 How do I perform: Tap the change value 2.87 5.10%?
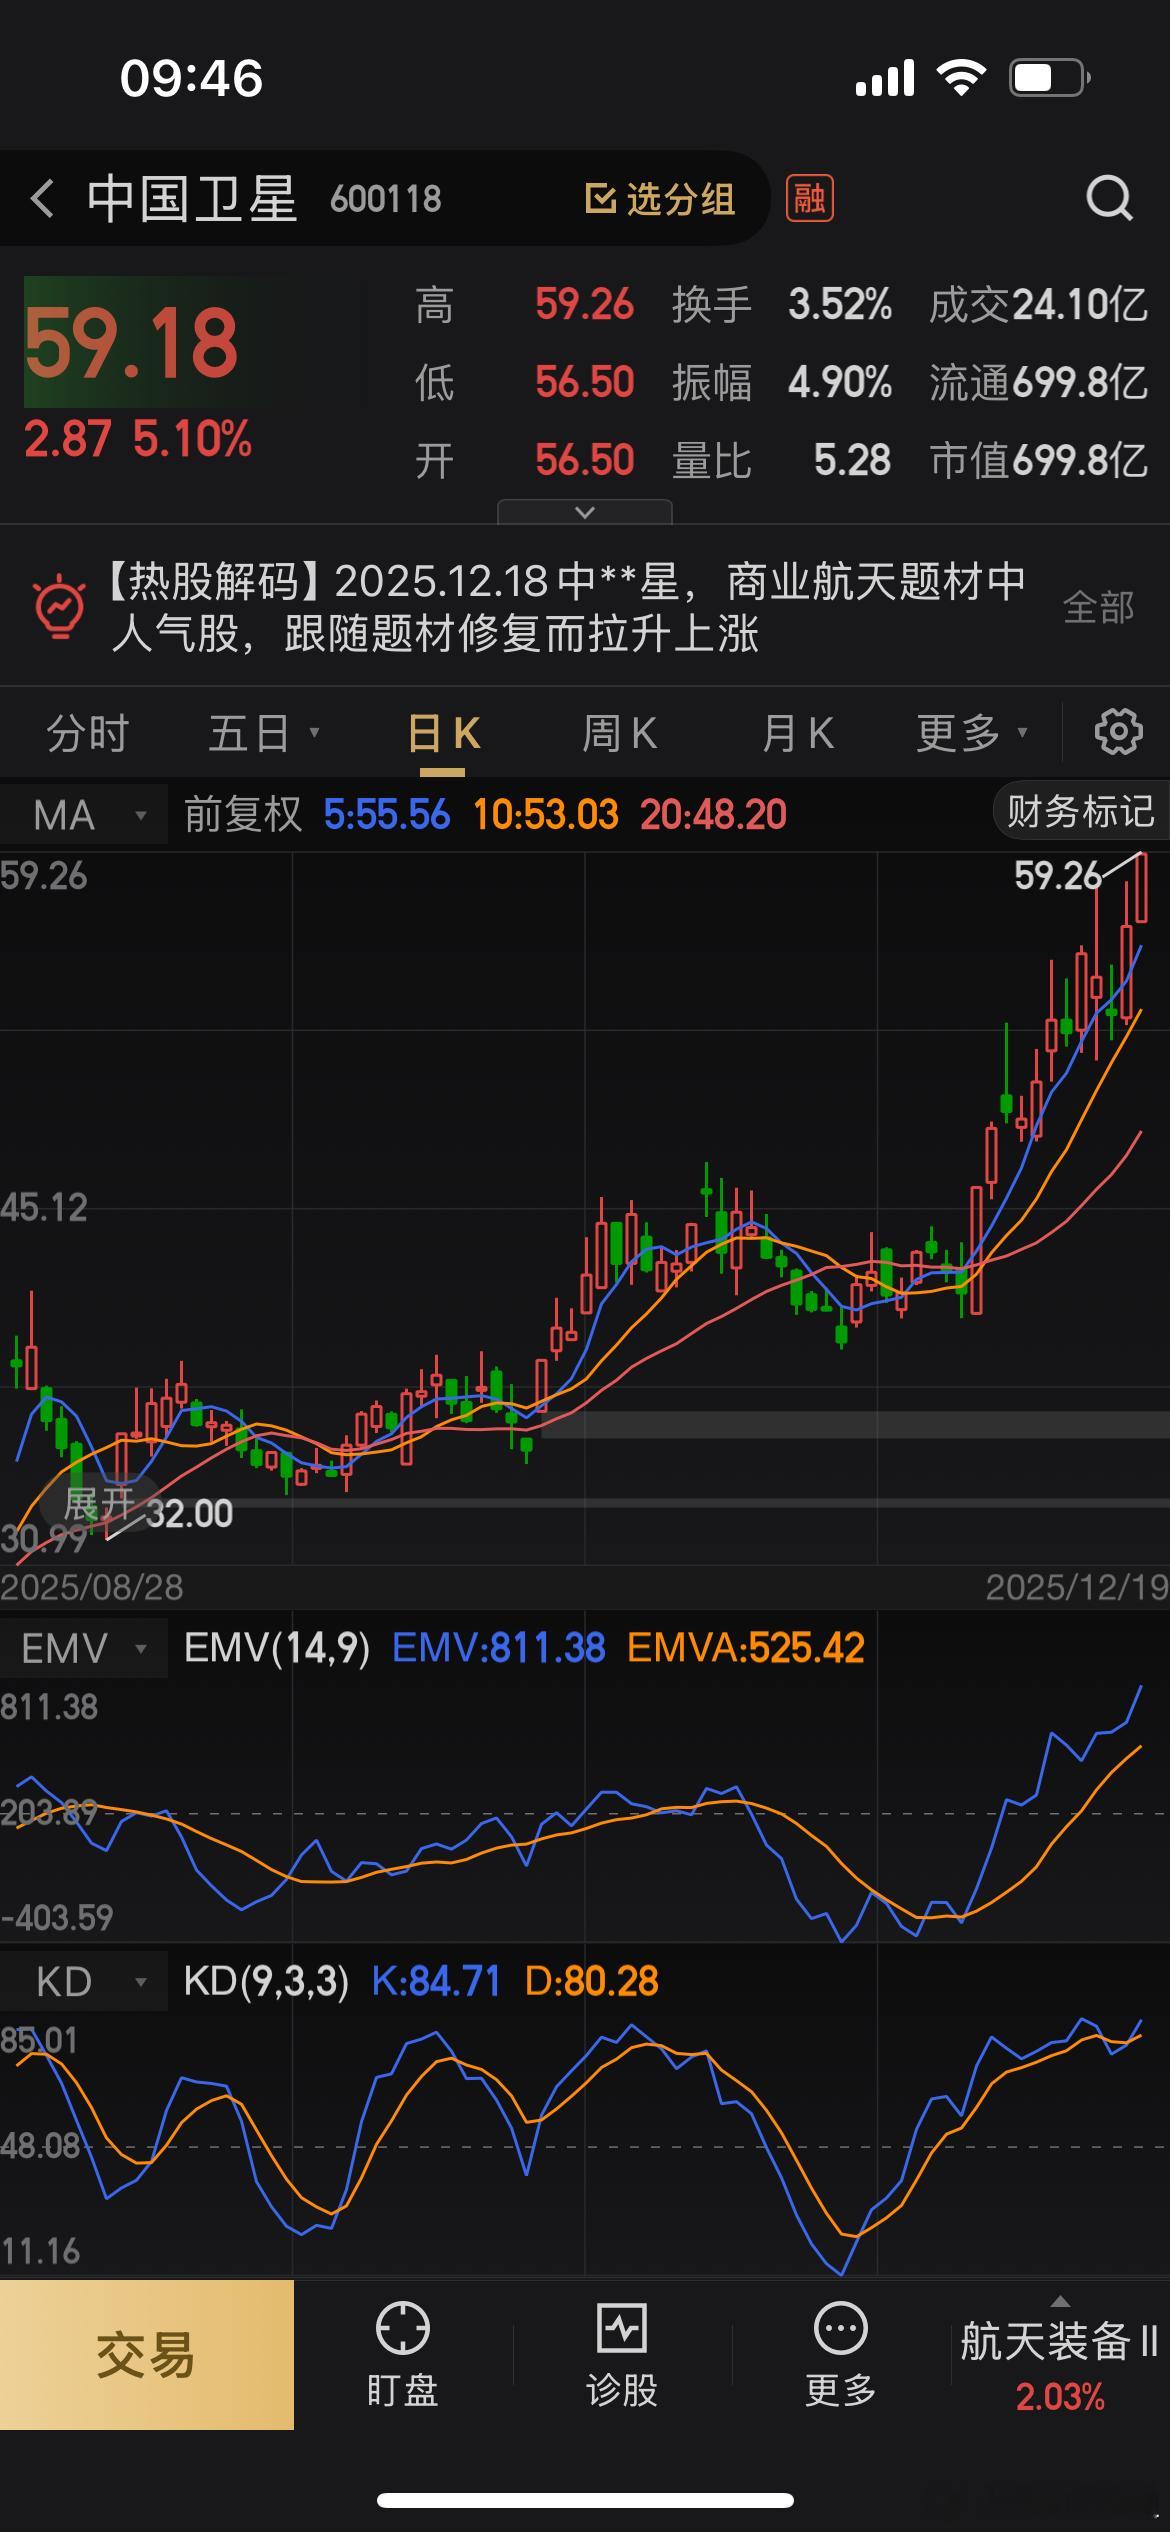pos(138,439)
